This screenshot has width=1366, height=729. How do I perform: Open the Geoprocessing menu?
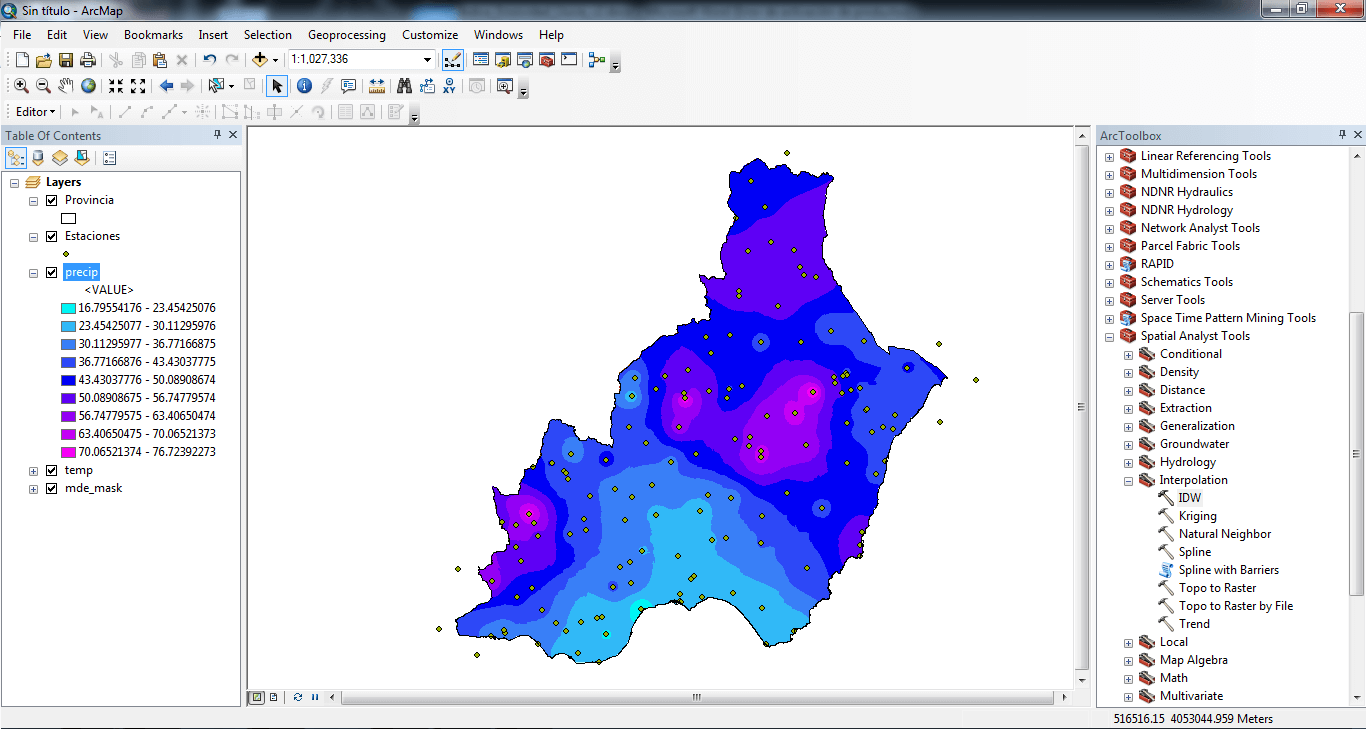click(346, 35)
